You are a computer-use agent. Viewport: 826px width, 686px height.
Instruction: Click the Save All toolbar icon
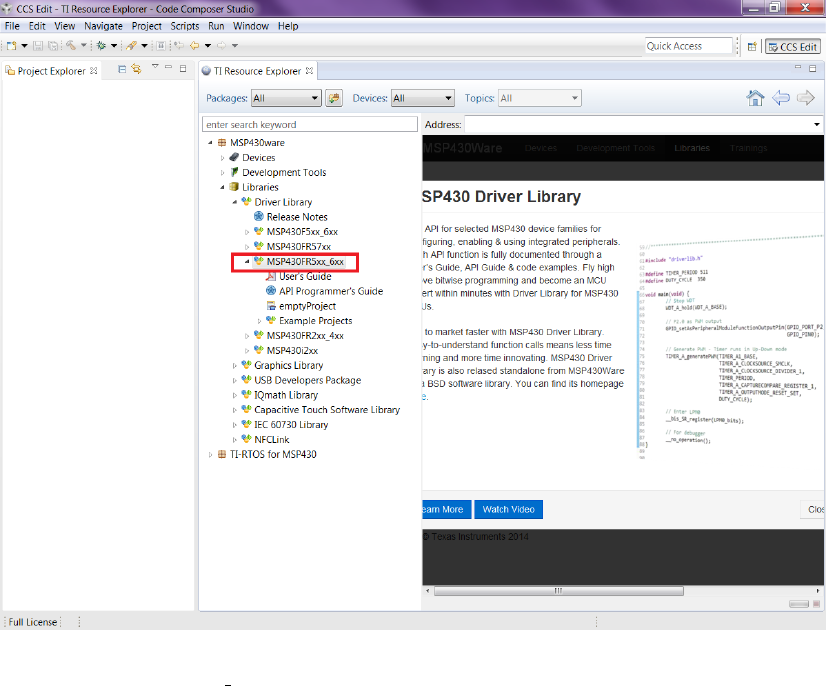point(53,46)
